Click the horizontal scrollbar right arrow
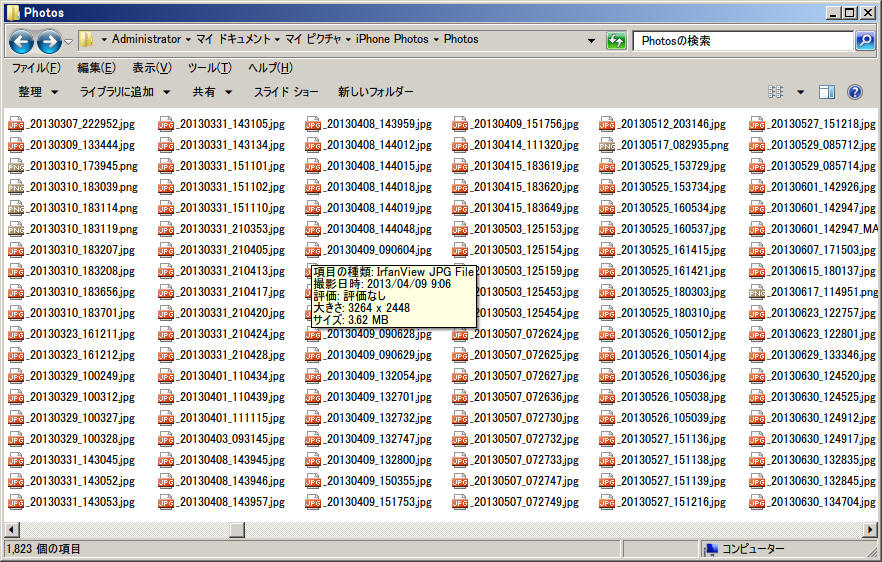Viewport: 882px width, 562px height. (x=873, y=529)
